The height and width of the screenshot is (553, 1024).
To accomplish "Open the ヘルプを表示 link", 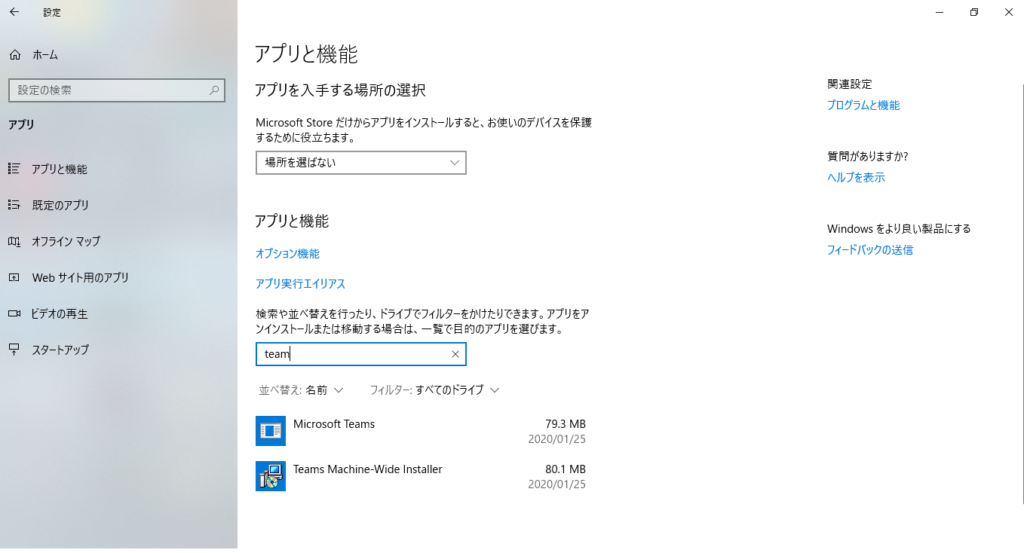I will click(x=856, y=178).
